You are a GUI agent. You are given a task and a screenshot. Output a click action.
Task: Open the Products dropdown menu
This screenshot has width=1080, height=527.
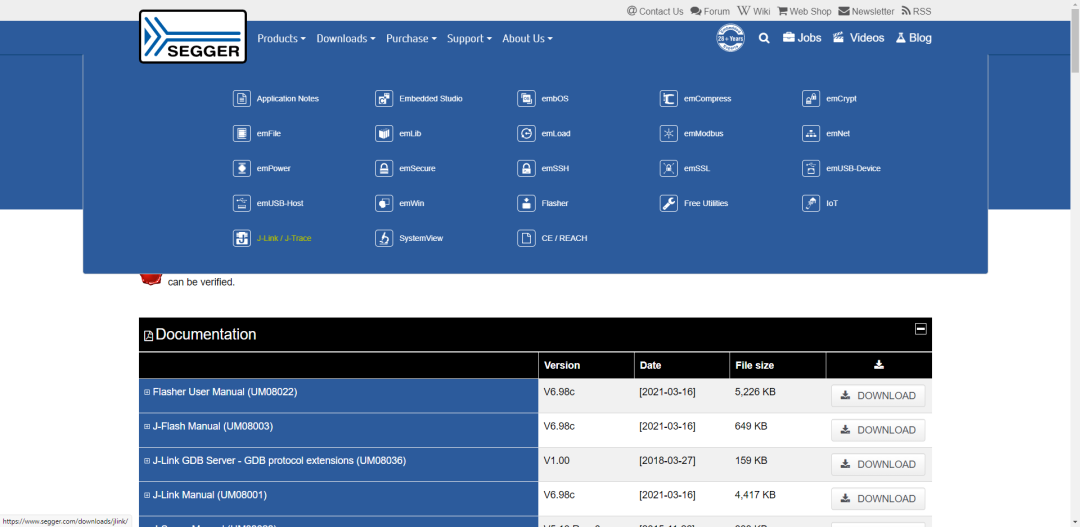pyautogui.click(x=281, y=39)
